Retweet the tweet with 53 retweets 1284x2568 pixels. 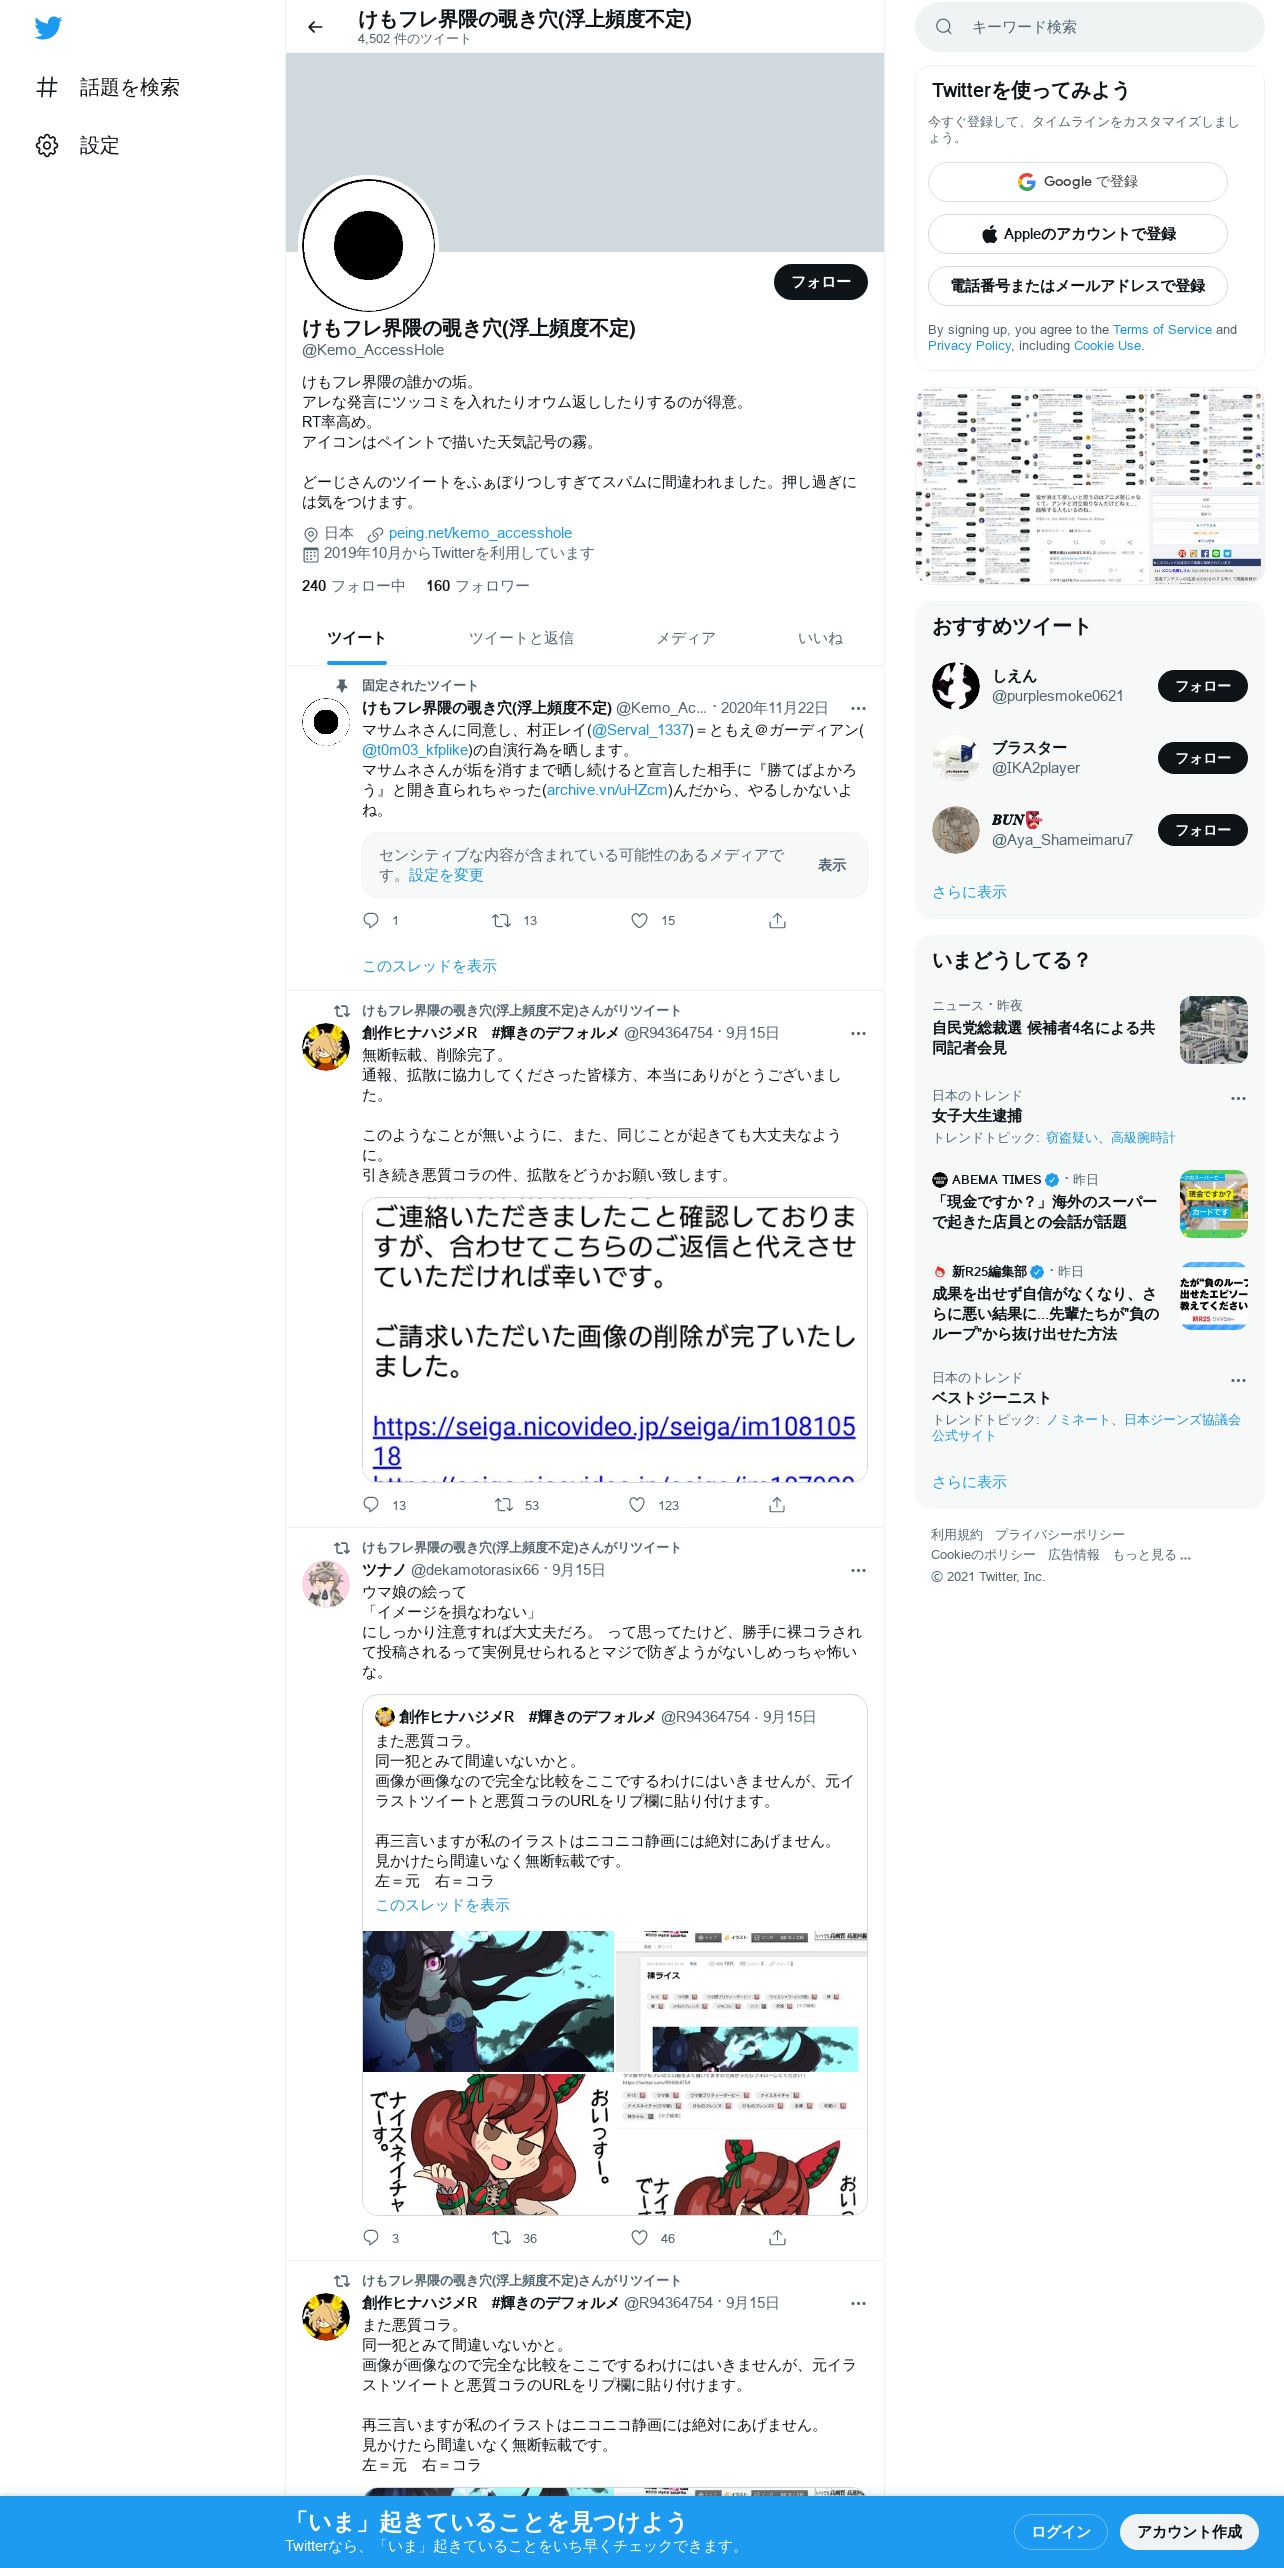pyautogui.click(x=504, y=1505)
